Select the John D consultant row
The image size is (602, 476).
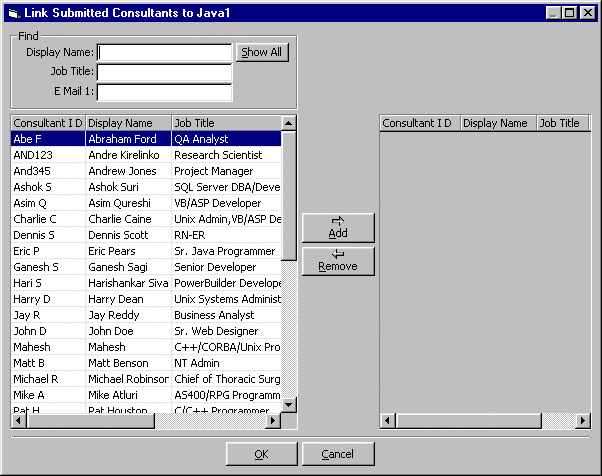(x=146, y=331)
